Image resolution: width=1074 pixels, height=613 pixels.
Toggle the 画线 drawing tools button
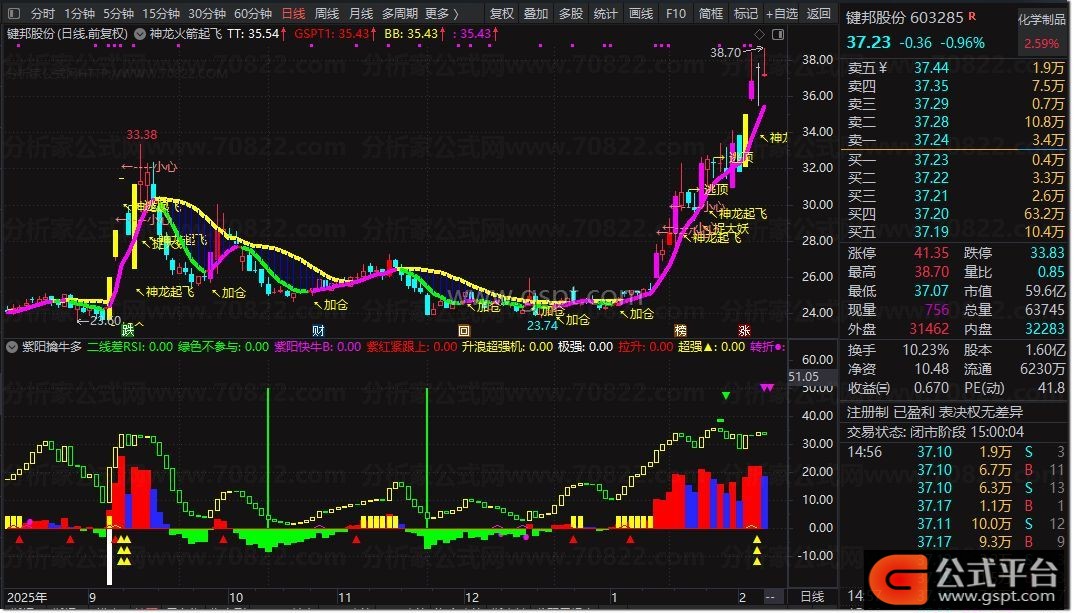640,14
